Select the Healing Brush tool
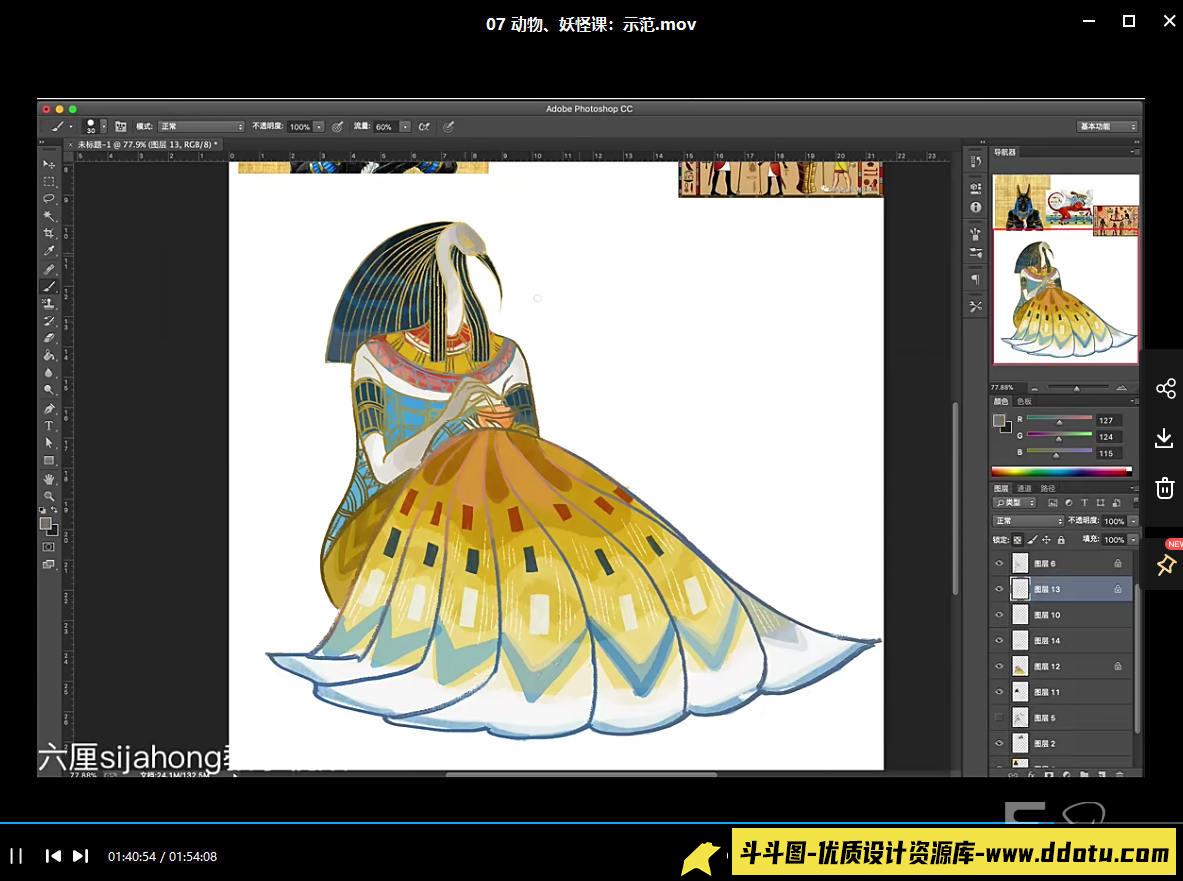The height and width of the screenshot is (881, 1183). click(x=49, y=269)
